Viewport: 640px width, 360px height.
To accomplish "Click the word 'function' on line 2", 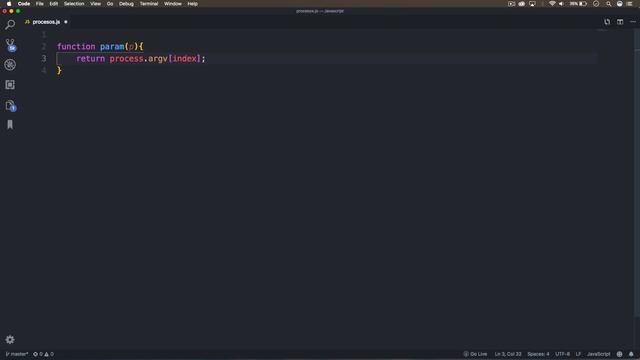I will [76, 47].
